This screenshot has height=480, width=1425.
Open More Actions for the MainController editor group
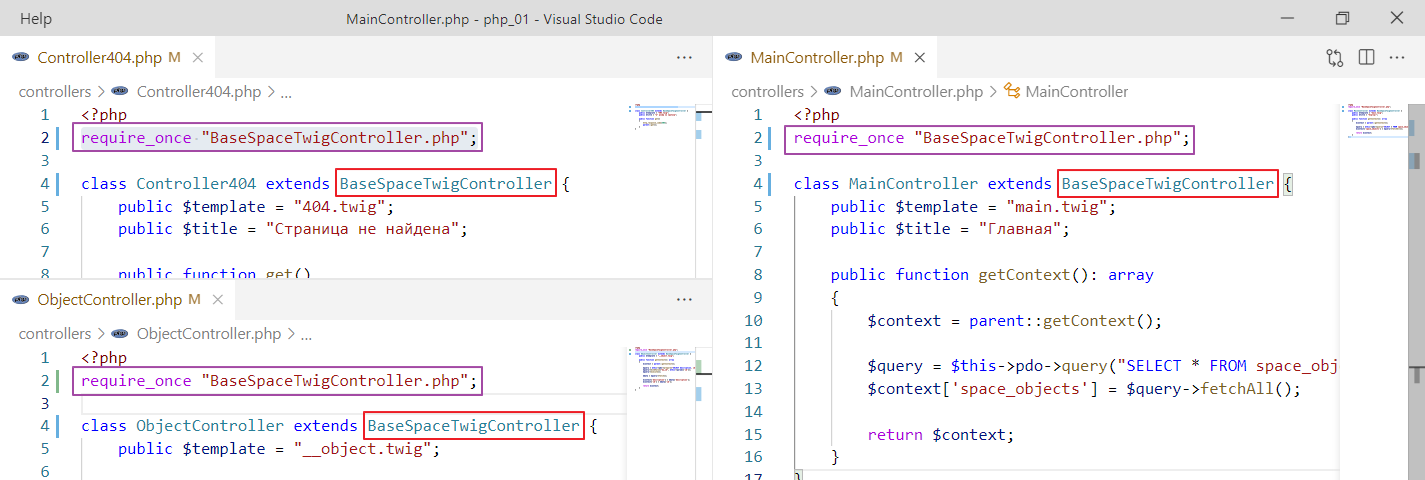(1397, 58)
